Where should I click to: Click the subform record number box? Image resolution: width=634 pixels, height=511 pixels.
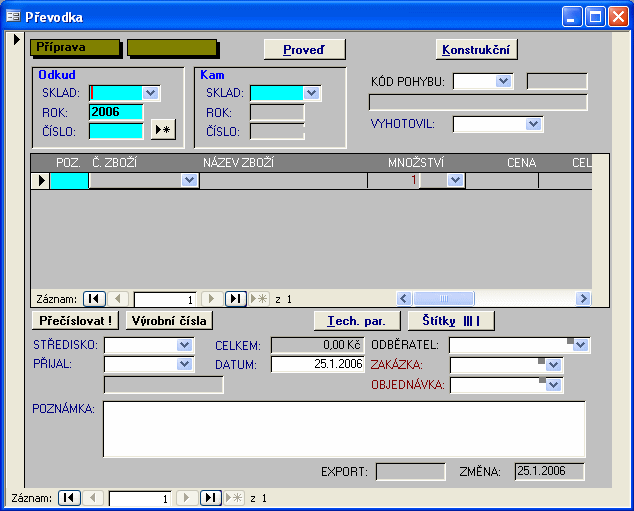coord(165,300)
